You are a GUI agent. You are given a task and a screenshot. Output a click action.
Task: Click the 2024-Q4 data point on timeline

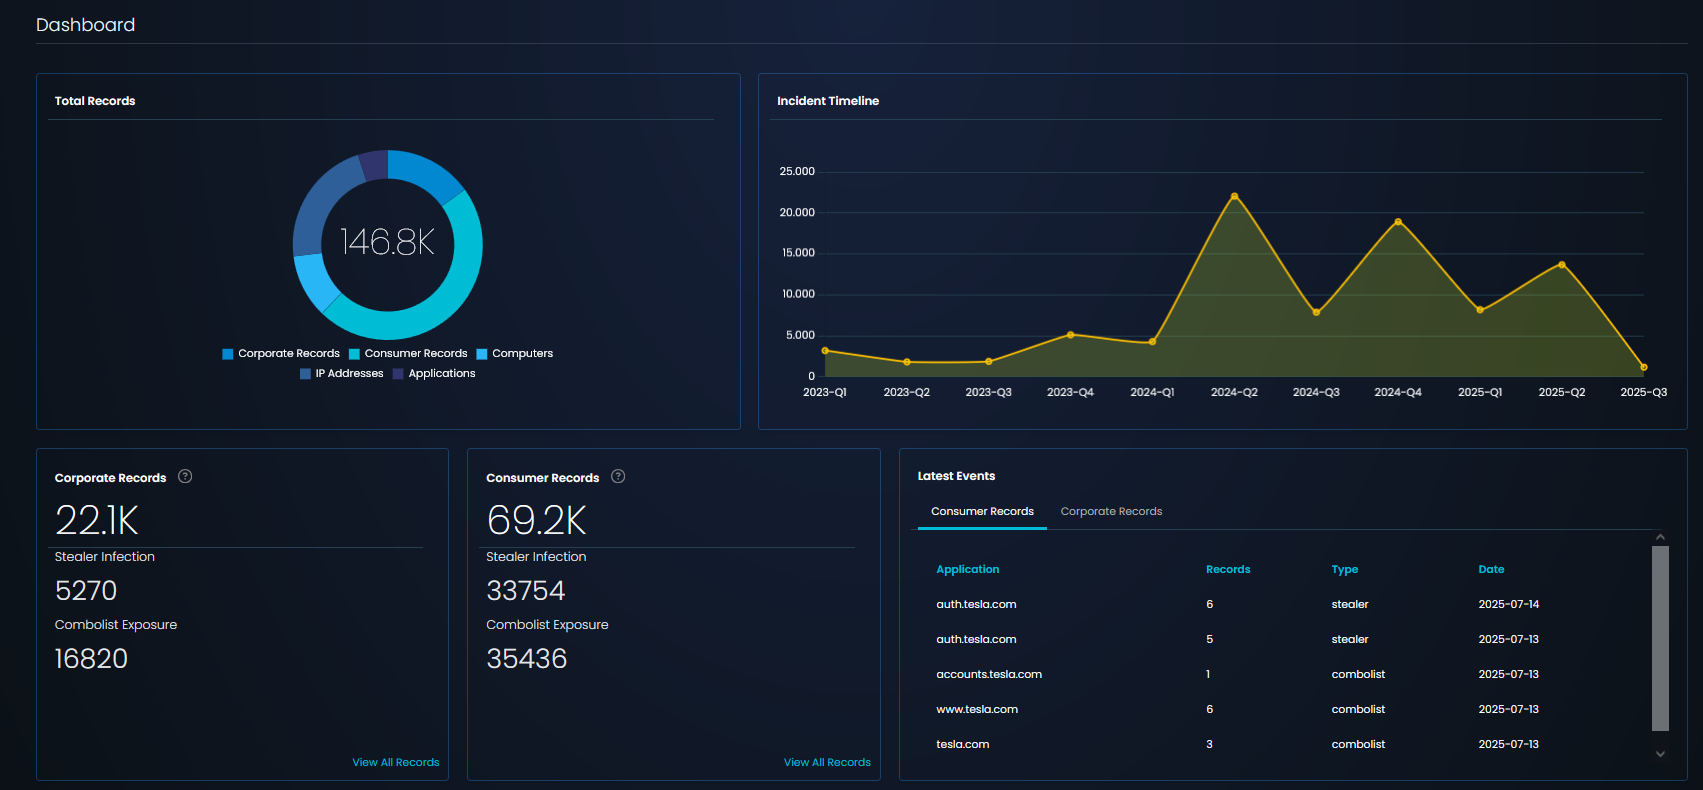pyautogui.click(x=1398, y=222)
